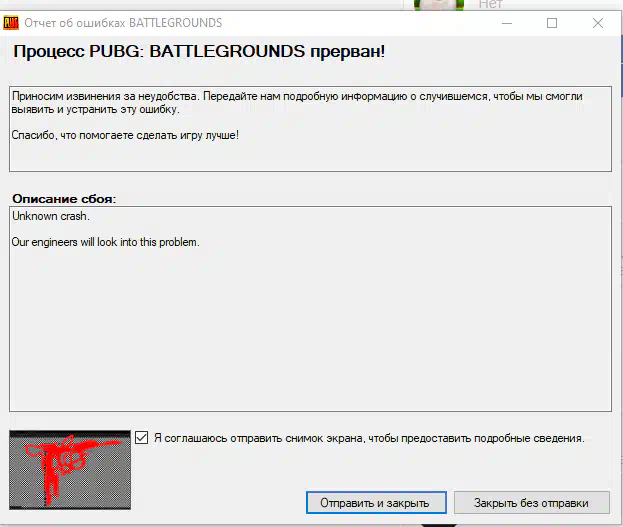This screenshot has width=623, height=527.
Task: Maximize the crash report dialog window
Action: (x=552, y=22)
